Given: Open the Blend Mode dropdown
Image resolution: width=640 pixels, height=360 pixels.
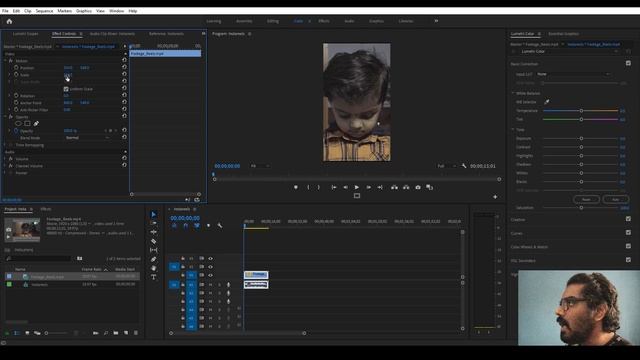Looking at the screenshot, I should tap(87, 138).
